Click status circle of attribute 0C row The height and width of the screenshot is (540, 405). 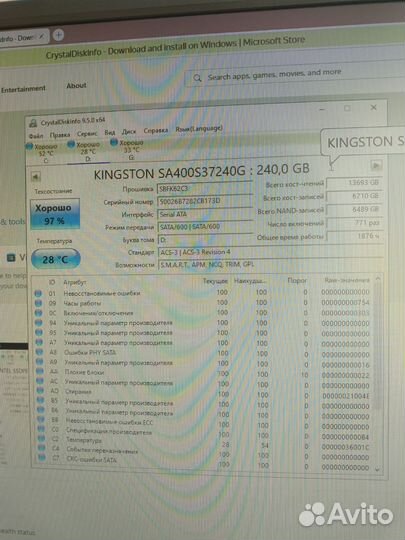[38, 313]
